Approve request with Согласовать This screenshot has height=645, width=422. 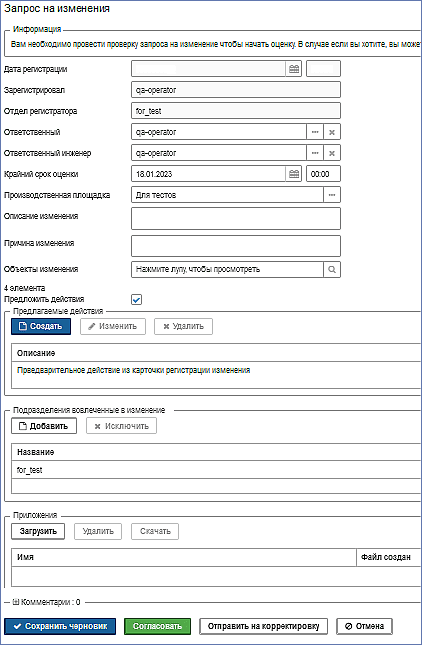(158, 626)
